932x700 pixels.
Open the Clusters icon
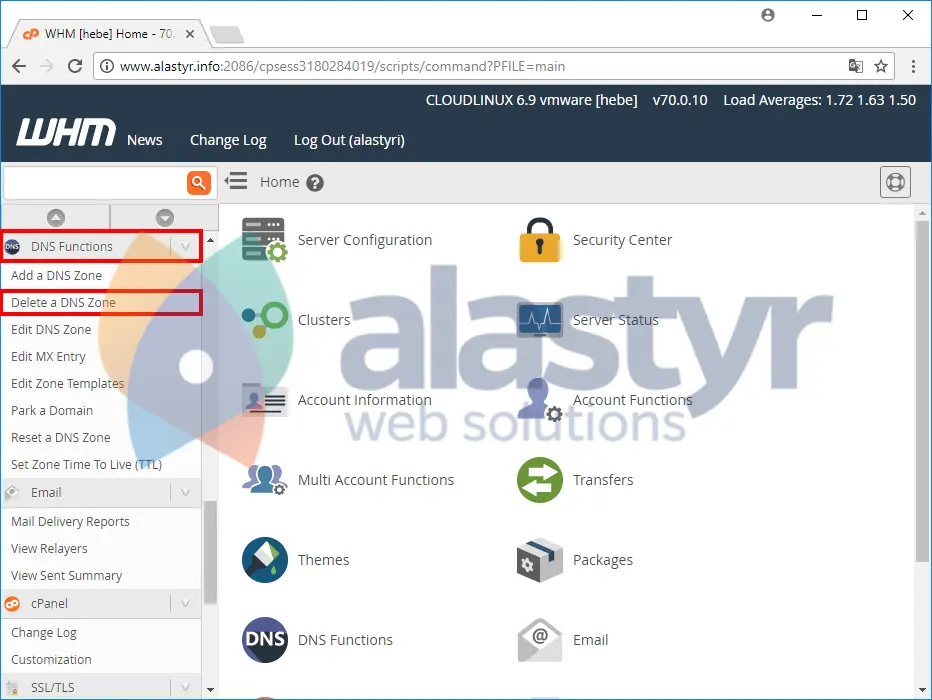(265, 320)
